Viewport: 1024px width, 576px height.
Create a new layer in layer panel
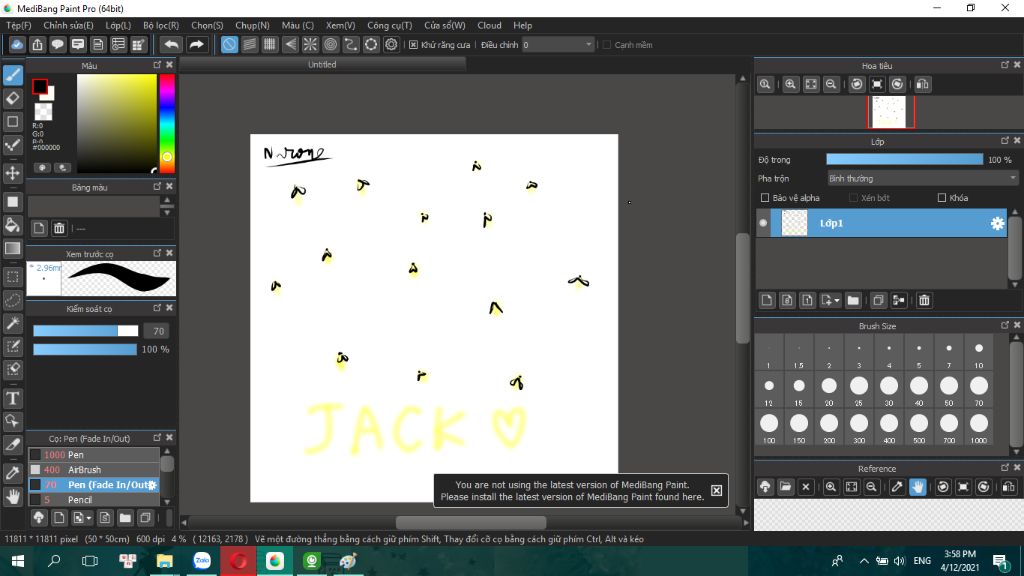767,300
